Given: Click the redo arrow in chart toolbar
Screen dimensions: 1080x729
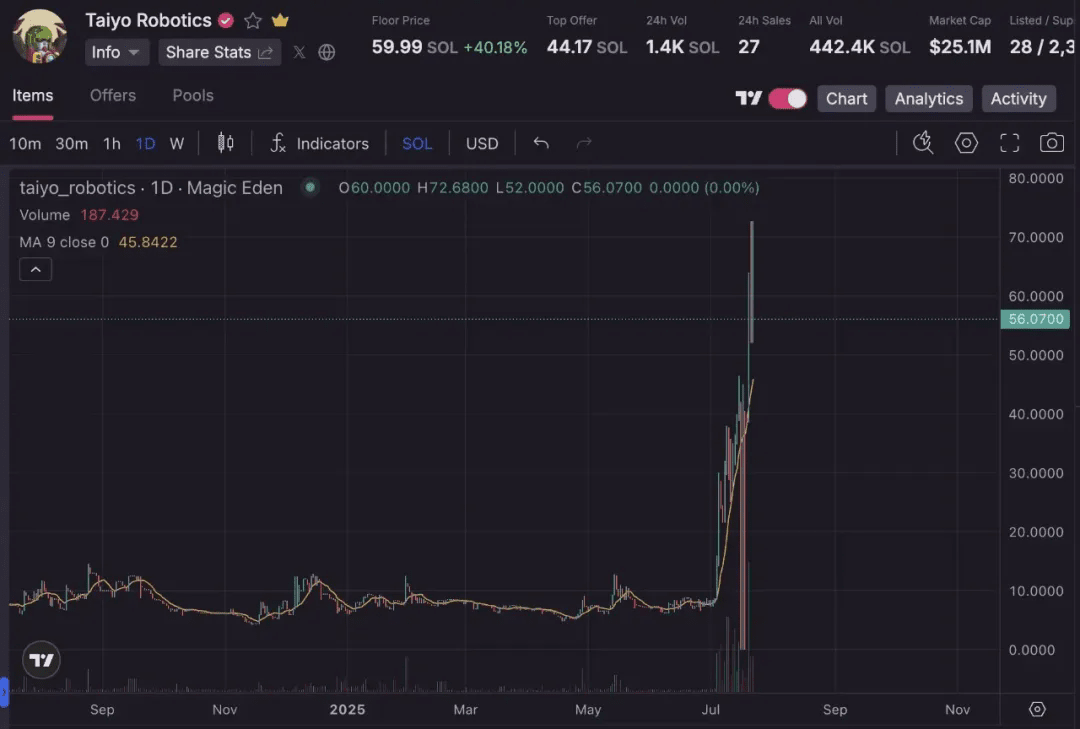Looking at the screenshot, I should (x=583, y=143).
